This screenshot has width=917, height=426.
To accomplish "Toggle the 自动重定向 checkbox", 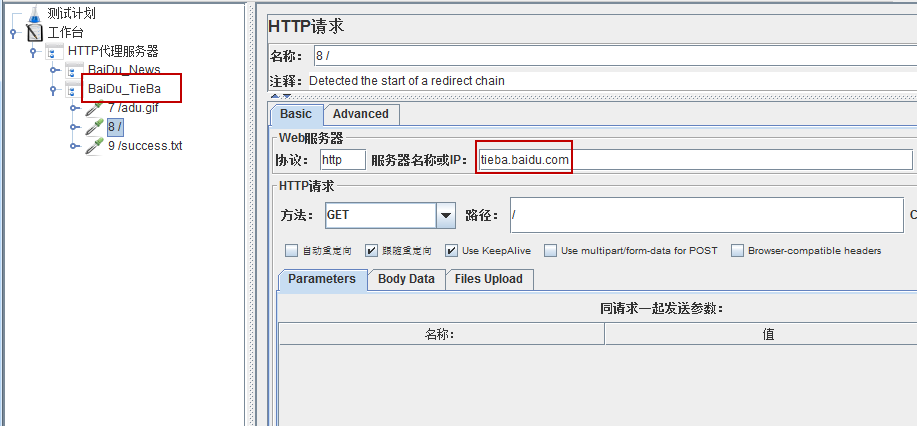I will [291, 251].
